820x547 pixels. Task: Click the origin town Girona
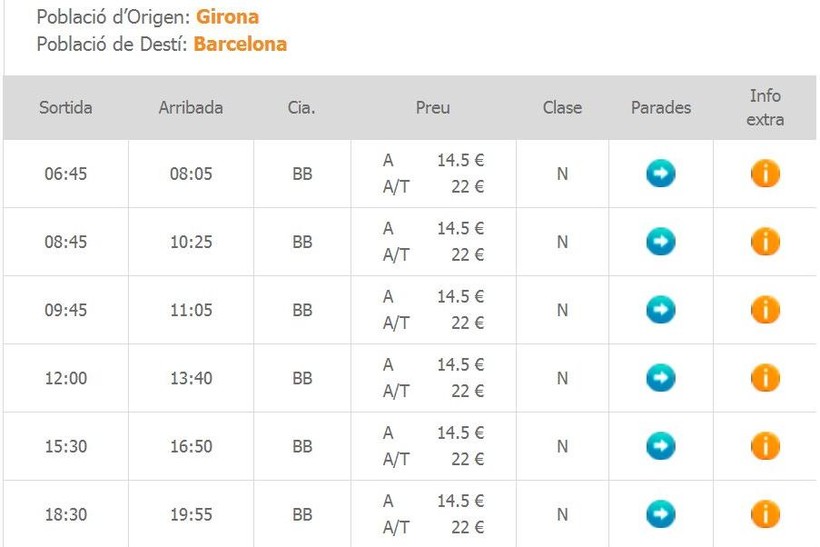tap(227, 17)
